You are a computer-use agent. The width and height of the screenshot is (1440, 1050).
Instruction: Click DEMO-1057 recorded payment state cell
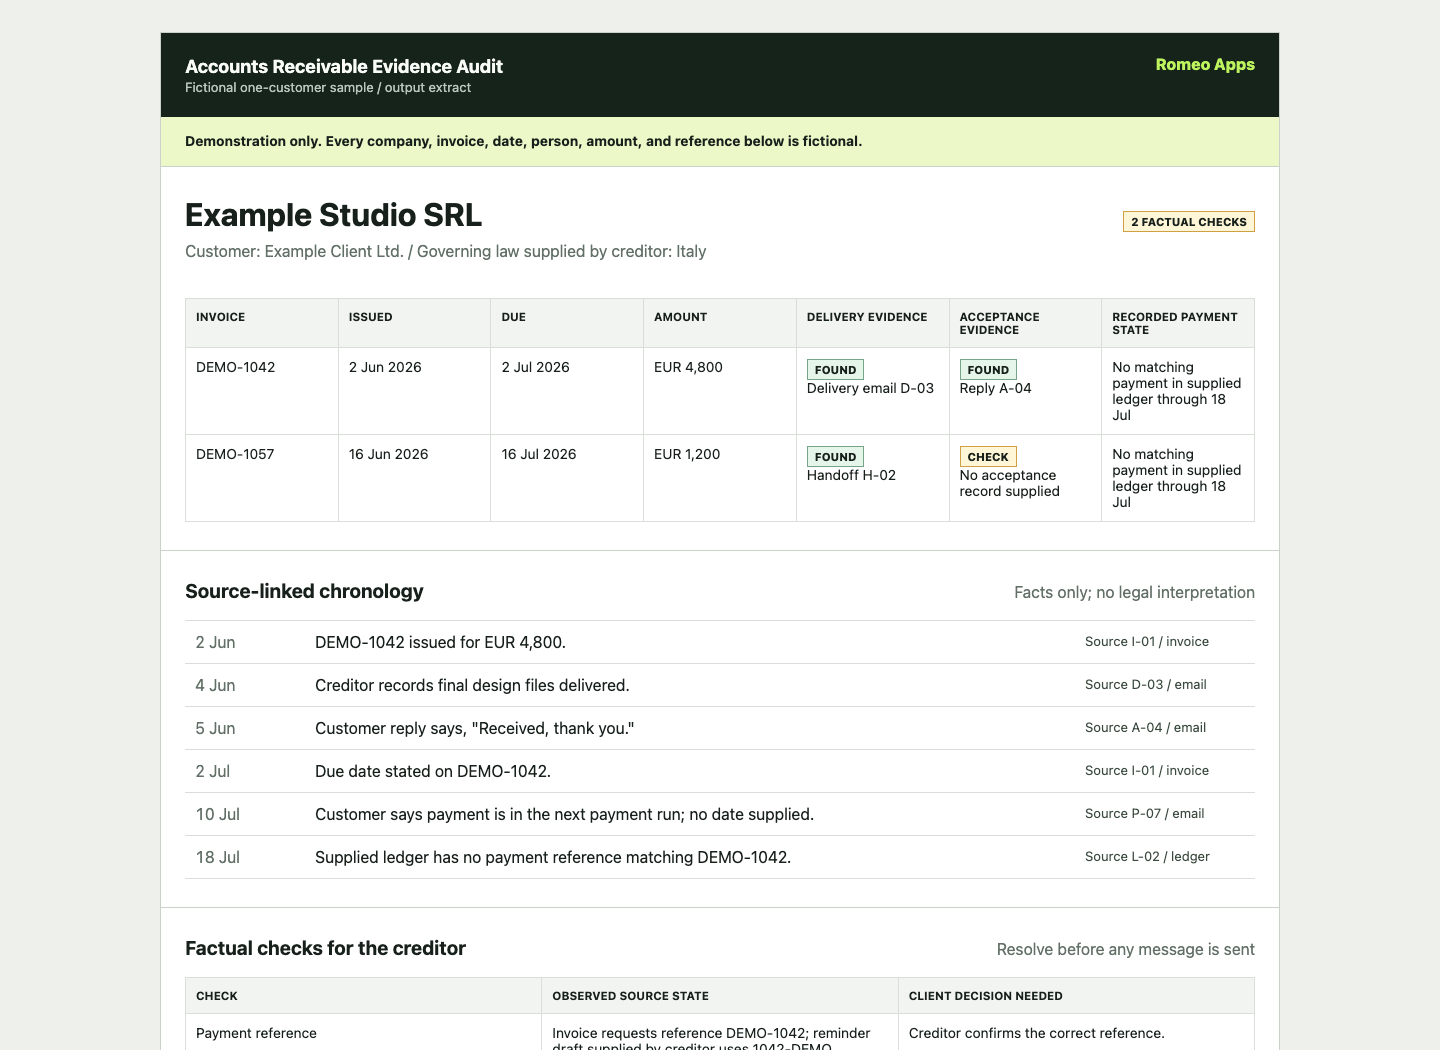(x=1177, y=478)
